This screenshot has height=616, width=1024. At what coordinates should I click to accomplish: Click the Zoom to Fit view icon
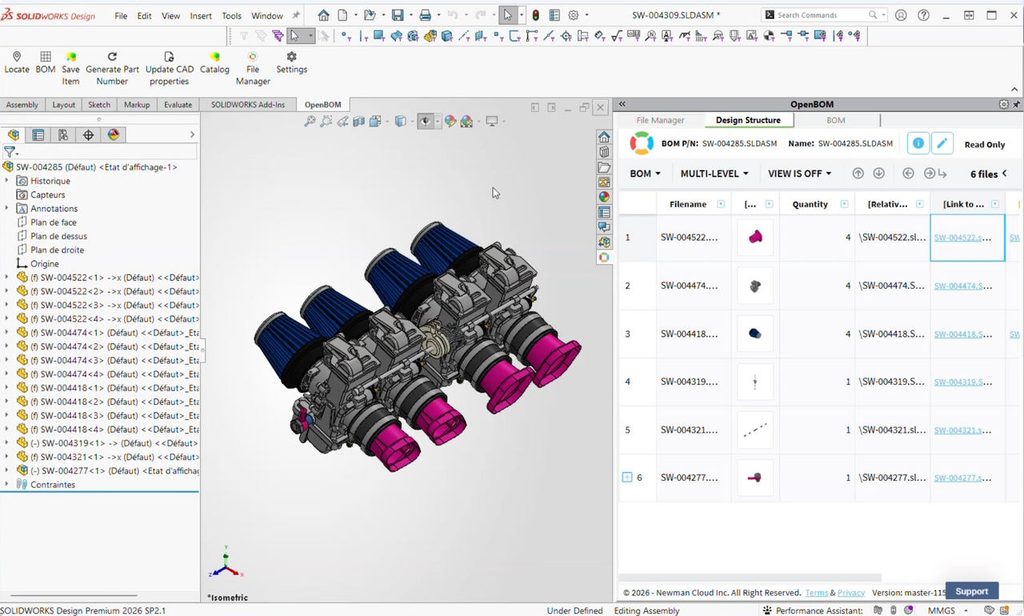tap(310, 121)
